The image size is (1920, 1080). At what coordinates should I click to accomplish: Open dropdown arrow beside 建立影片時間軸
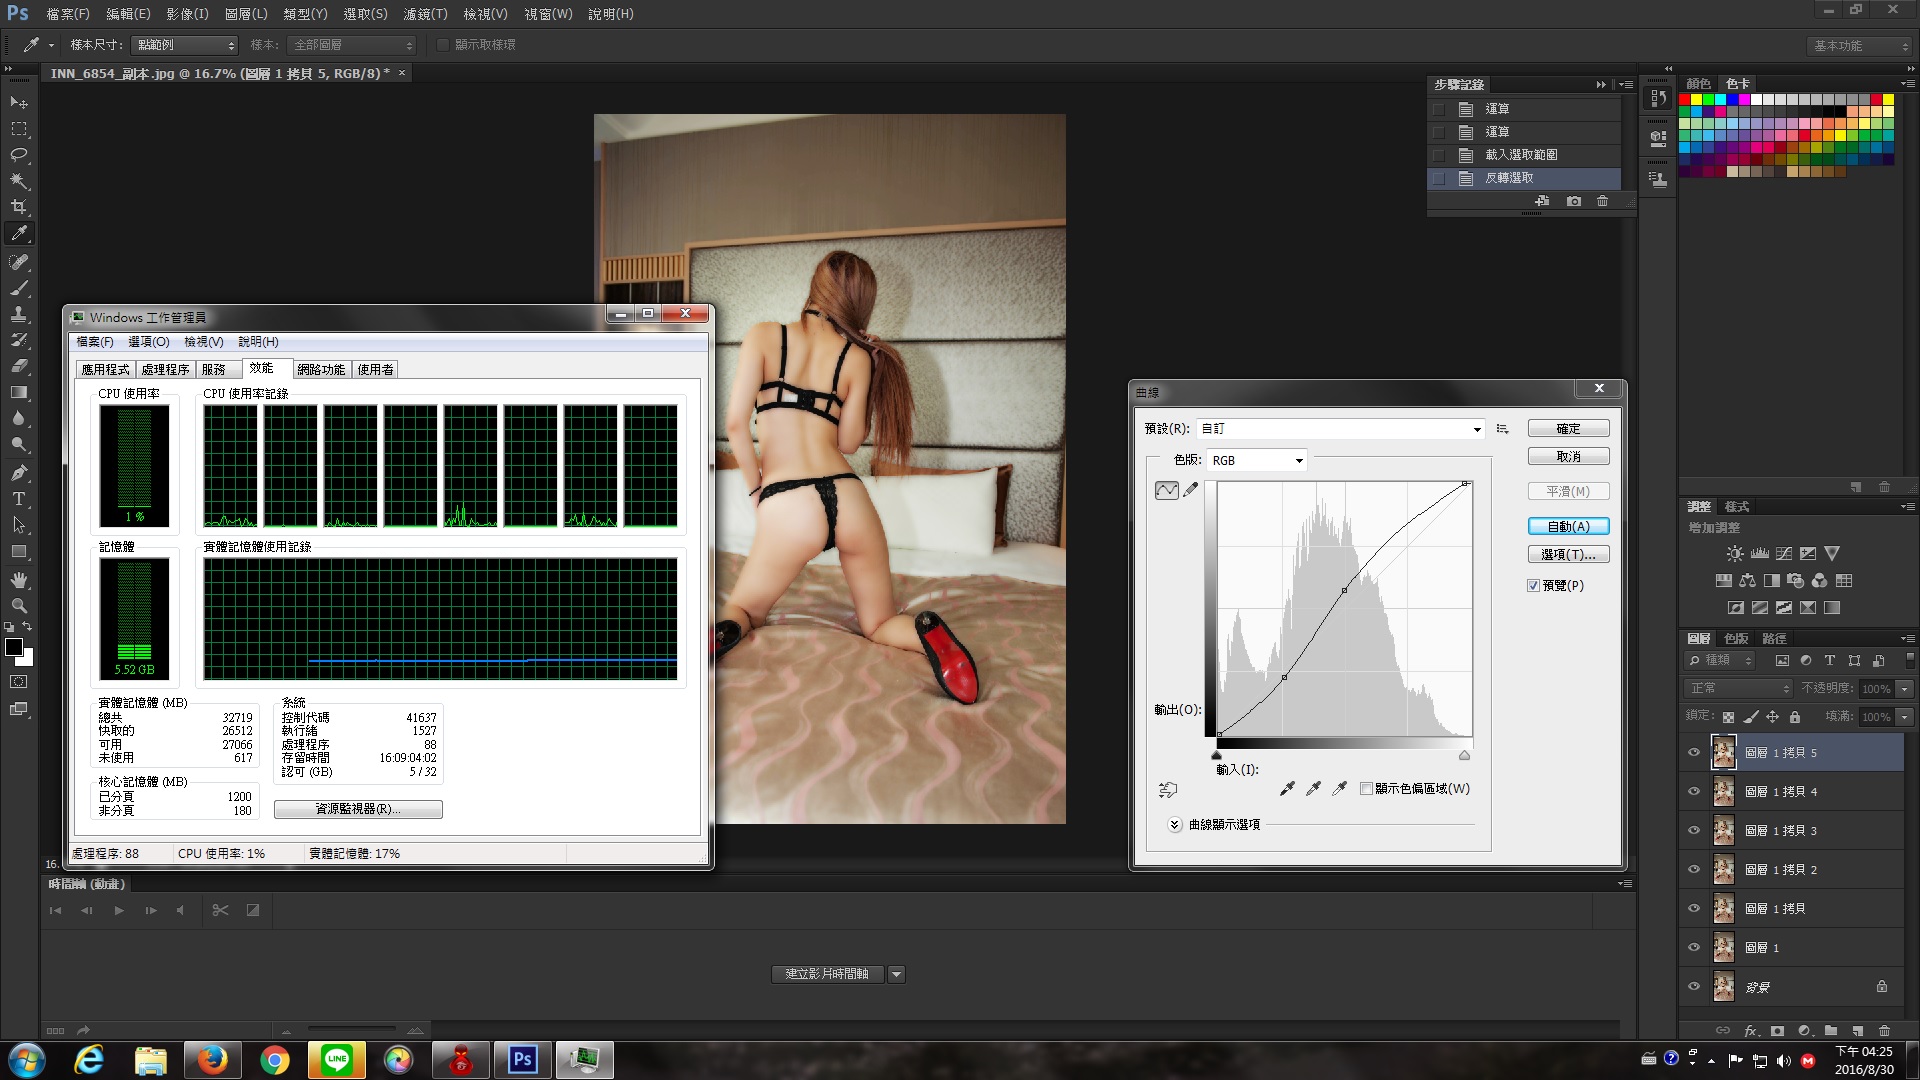click(x=896, y=975)
